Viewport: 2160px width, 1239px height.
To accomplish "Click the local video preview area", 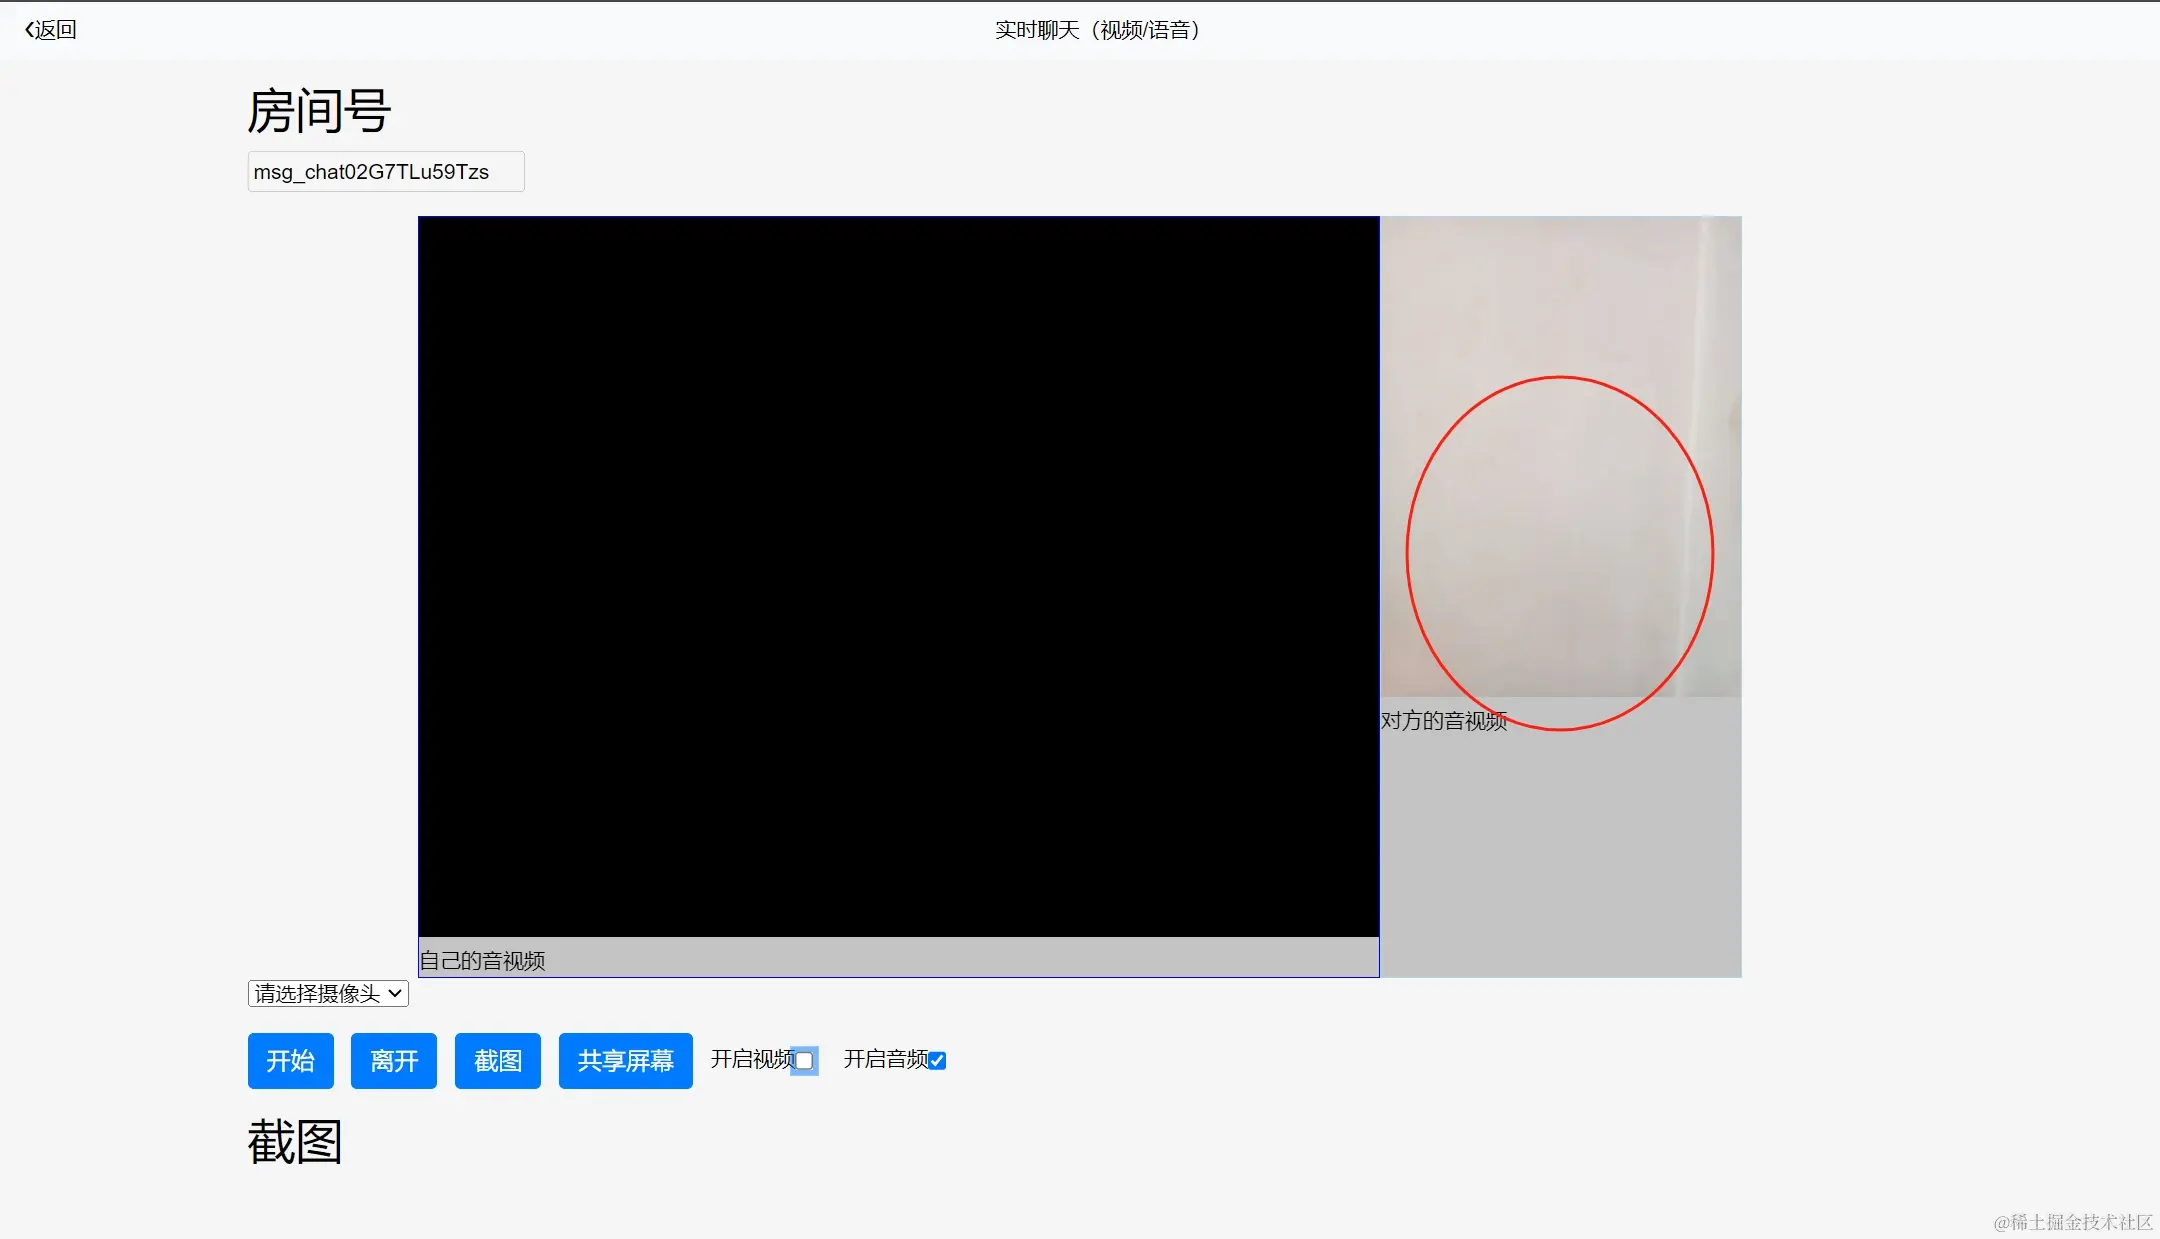I will 898,580.
